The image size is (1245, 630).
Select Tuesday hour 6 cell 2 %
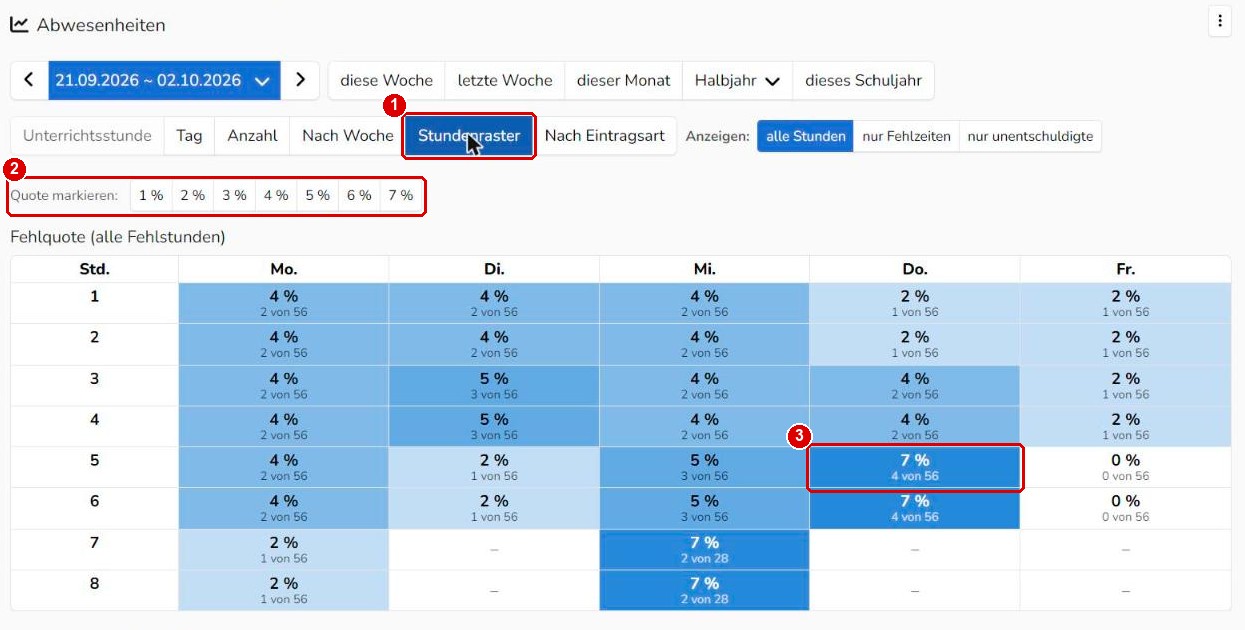pos(494,508)
